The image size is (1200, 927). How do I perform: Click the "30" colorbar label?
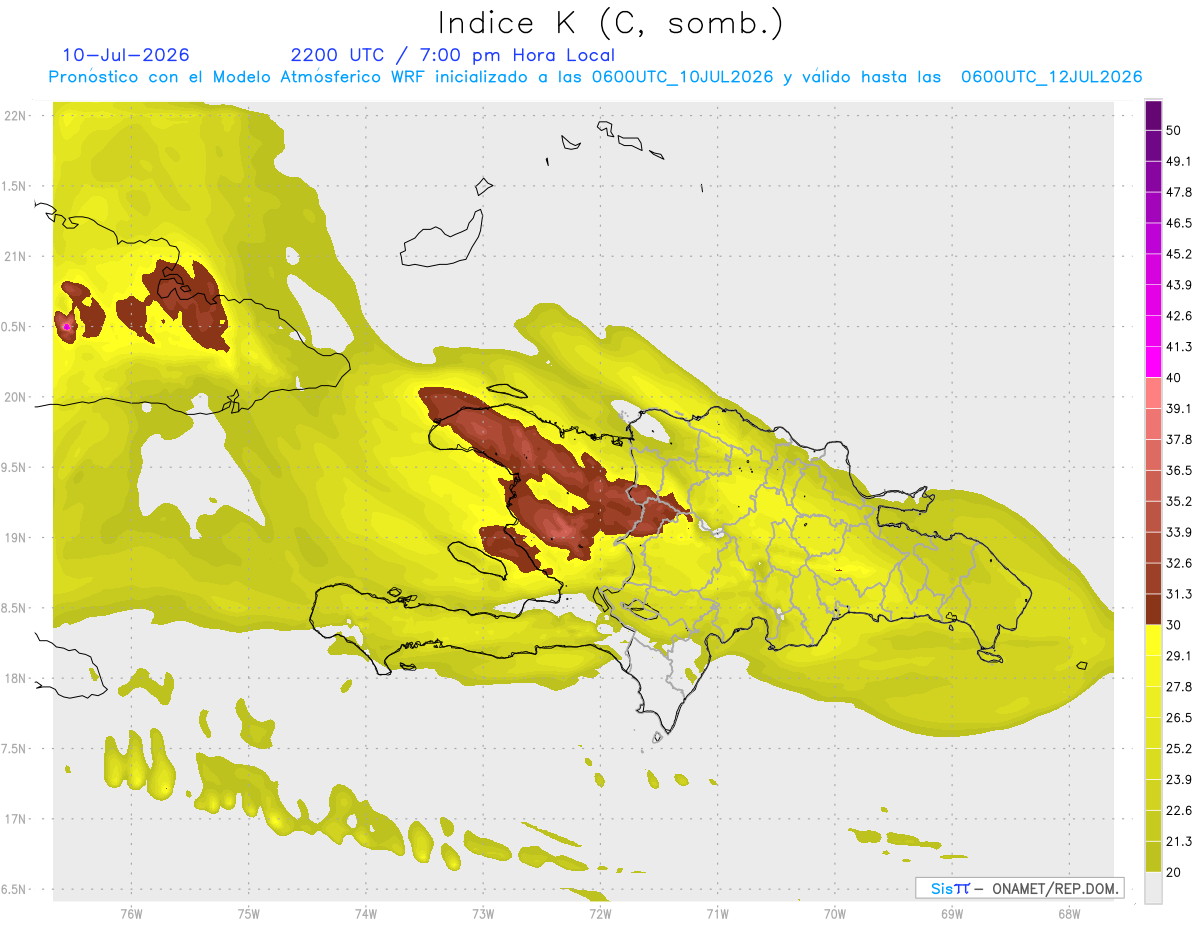click(x=1174, y=625)
